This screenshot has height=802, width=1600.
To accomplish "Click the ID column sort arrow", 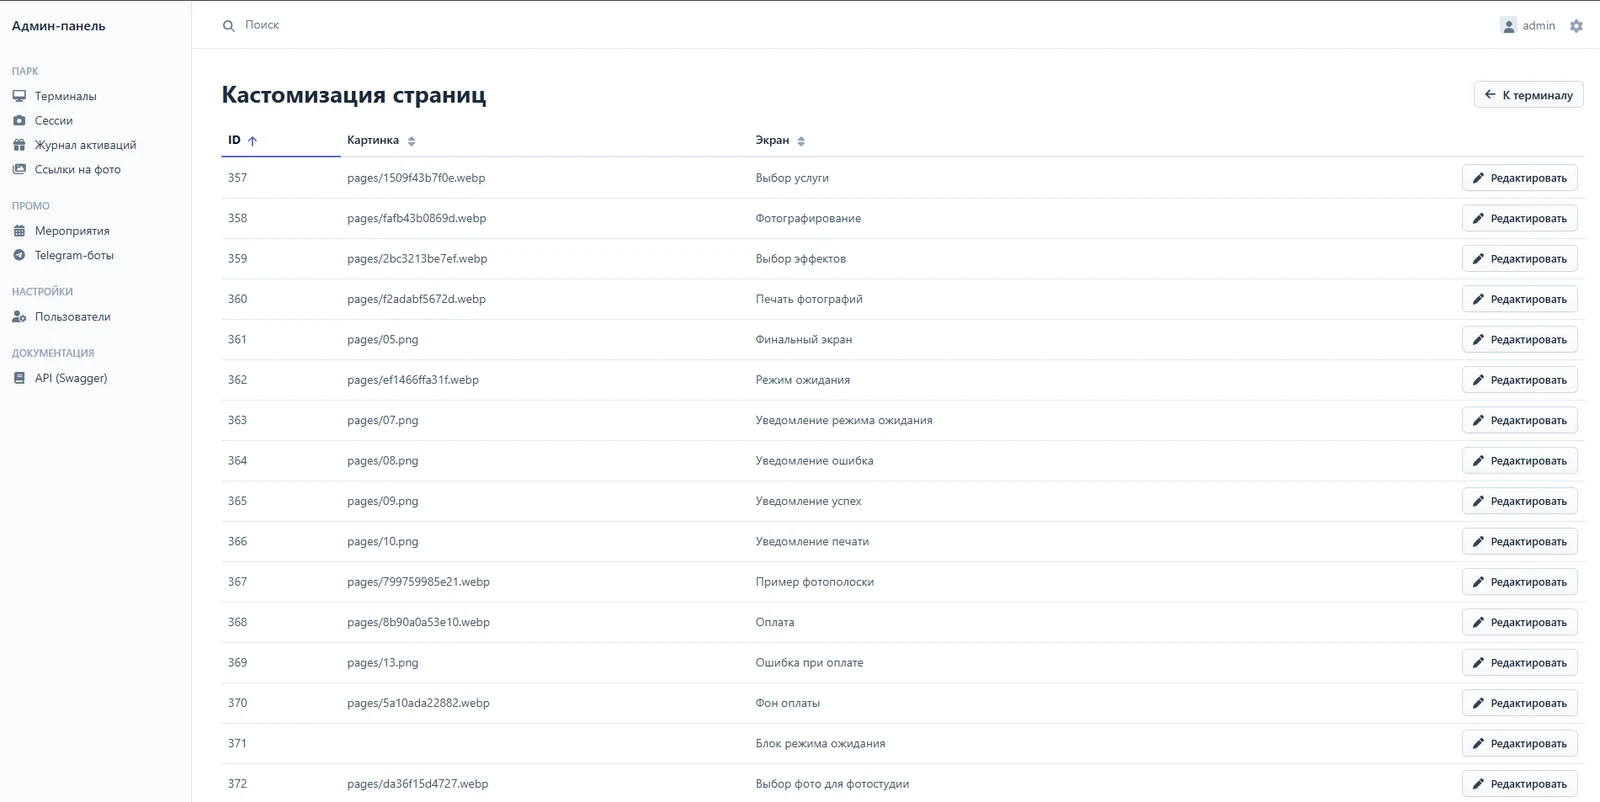I will (x=253, y=141).
